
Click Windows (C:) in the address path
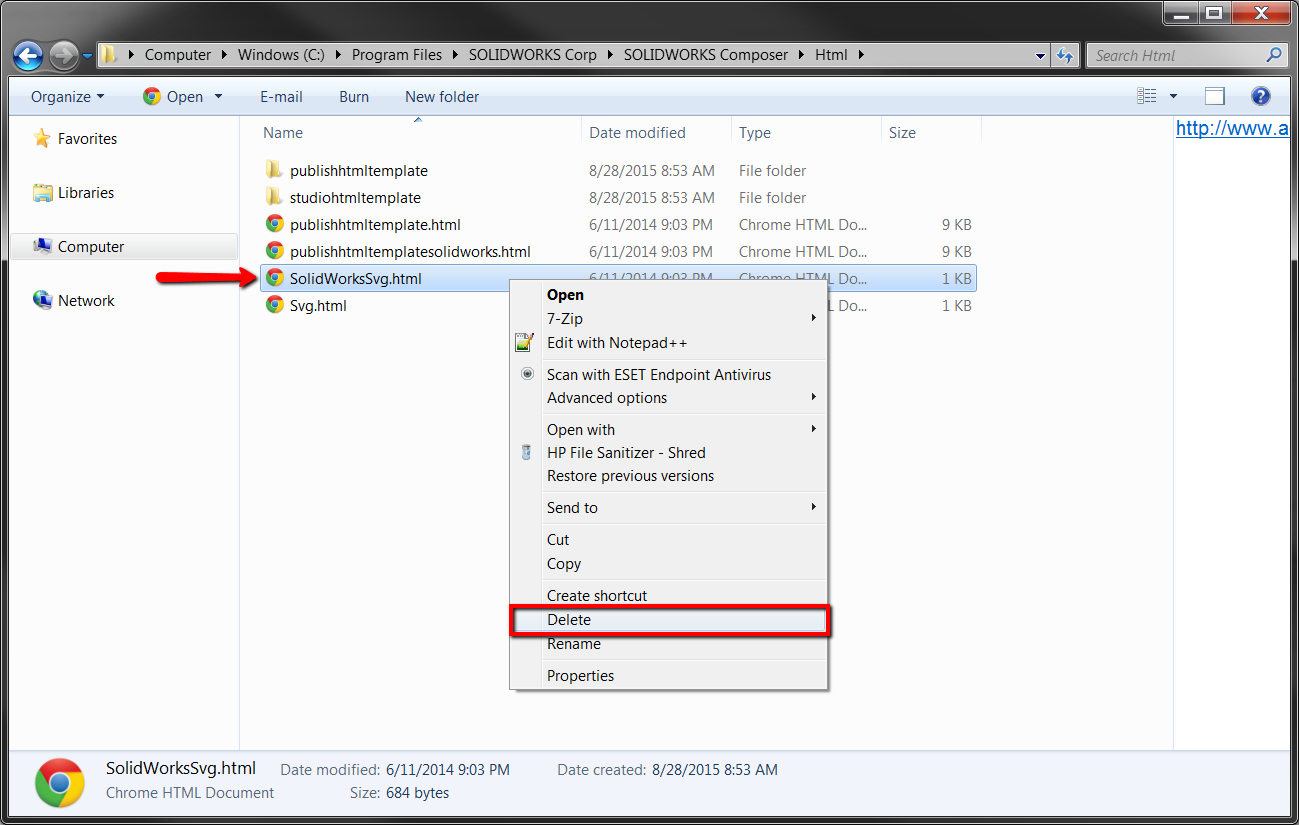(281, 55)
